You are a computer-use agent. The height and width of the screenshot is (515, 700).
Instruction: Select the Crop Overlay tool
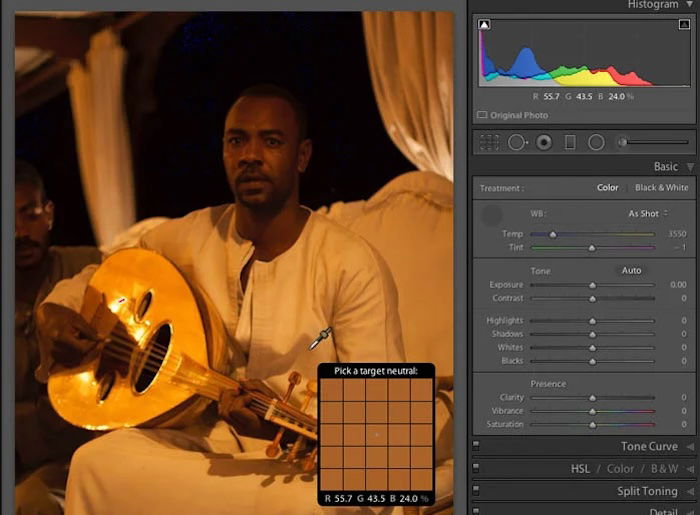tap(489, 143)
